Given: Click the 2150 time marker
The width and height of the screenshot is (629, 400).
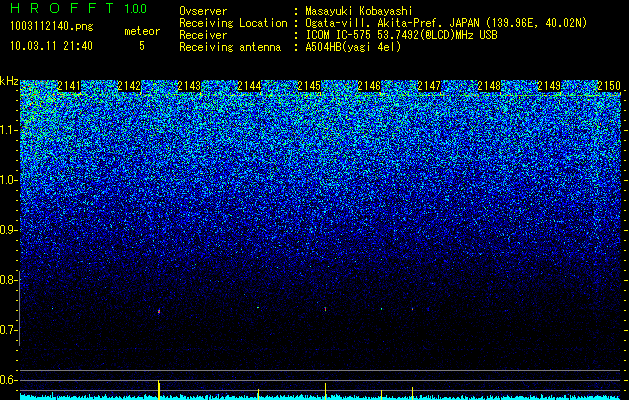Looking at the screenshot, I should 609,86.
